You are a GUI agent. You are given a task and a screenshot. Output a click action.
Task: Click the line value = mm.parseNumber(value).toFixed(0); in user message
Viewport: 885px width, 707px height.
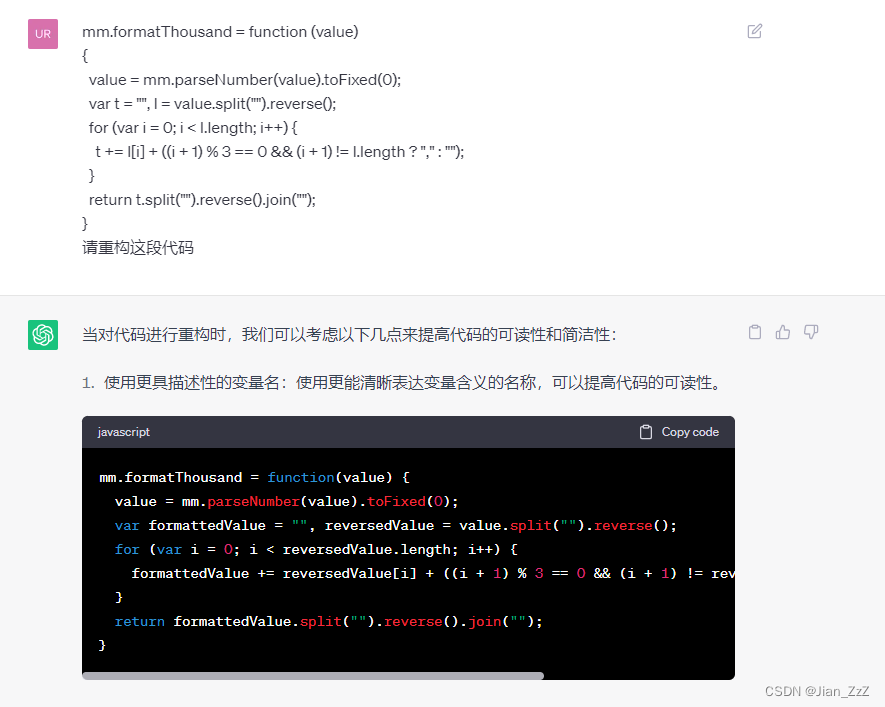tap(245, 80)
